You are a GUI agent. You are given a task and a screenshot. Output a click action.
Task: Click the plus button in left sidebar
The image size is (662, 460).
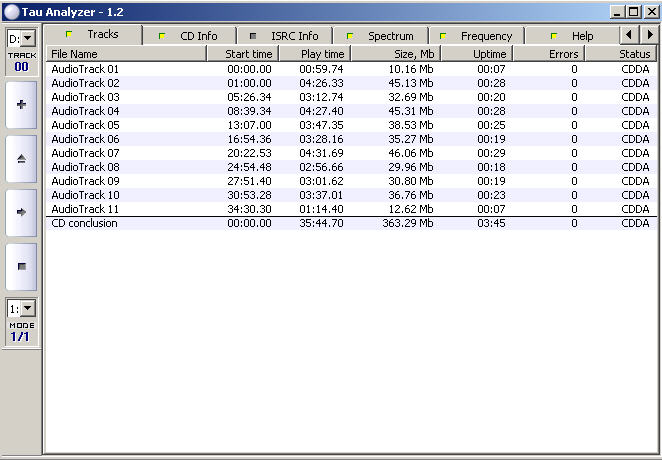pyautogui.click(x=21, y=104)
